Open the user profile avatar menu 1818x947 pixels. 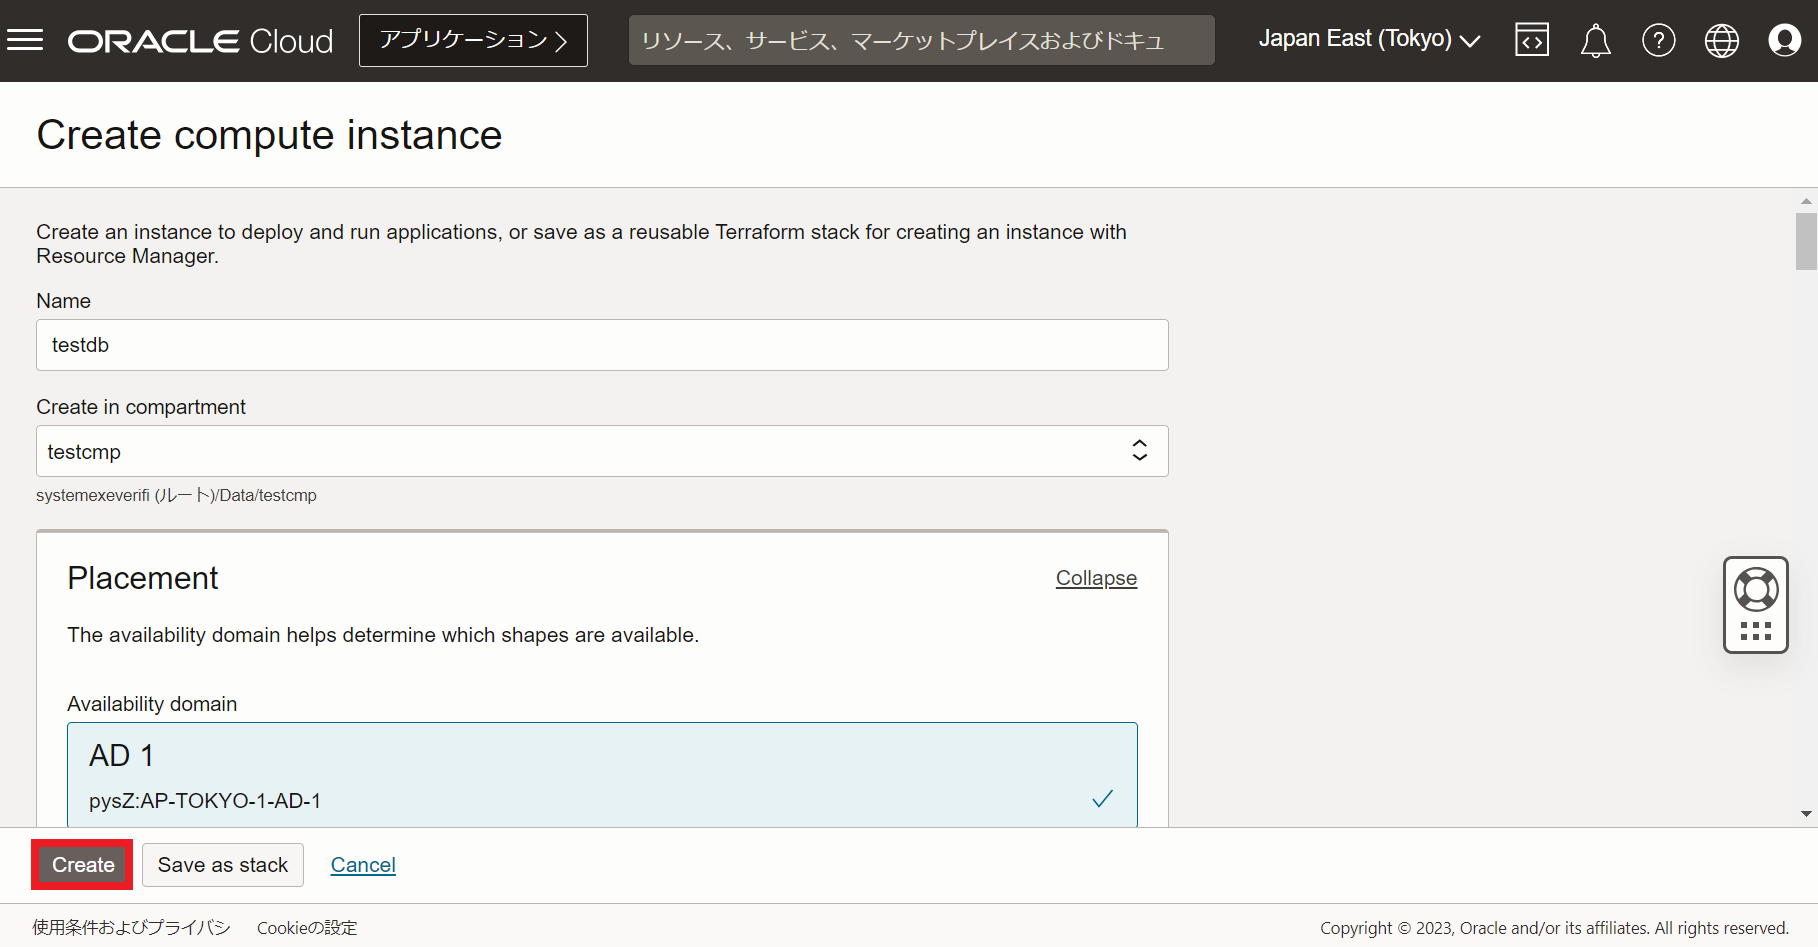pos(1784,40)
